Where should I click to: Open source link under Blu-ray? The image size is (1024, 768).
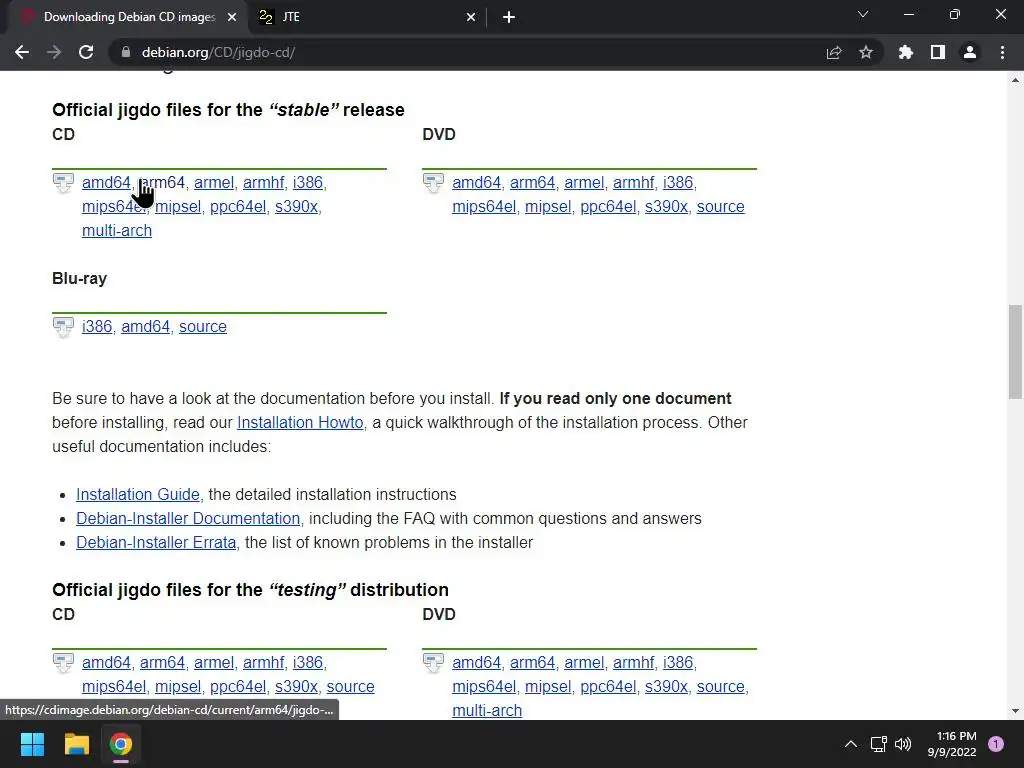tap(203, 327)
